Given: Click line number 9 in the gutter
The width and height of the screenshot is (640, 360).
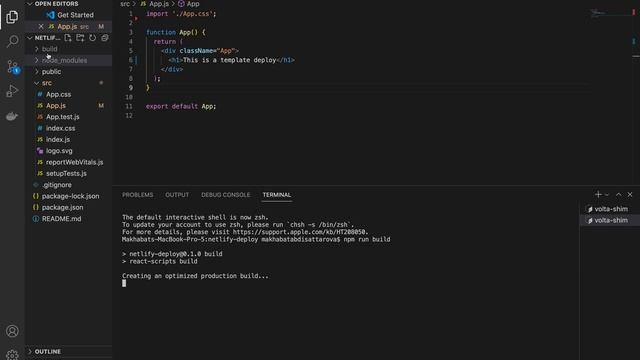Looking at the screenshot, I should pos(131,88).
